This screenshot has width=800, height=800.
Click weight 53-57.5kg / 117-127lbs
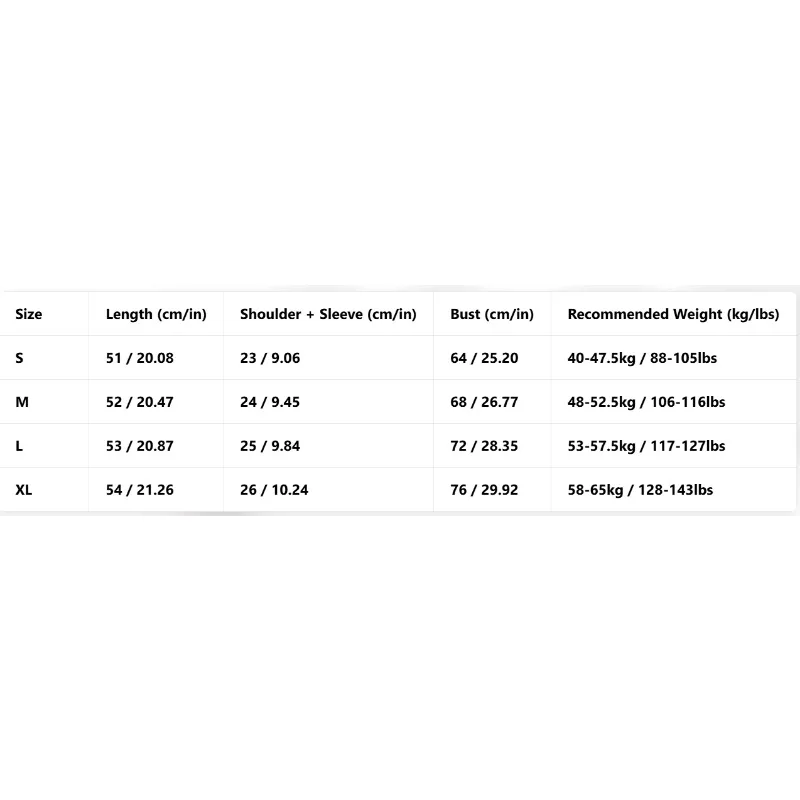coord(646,446)
